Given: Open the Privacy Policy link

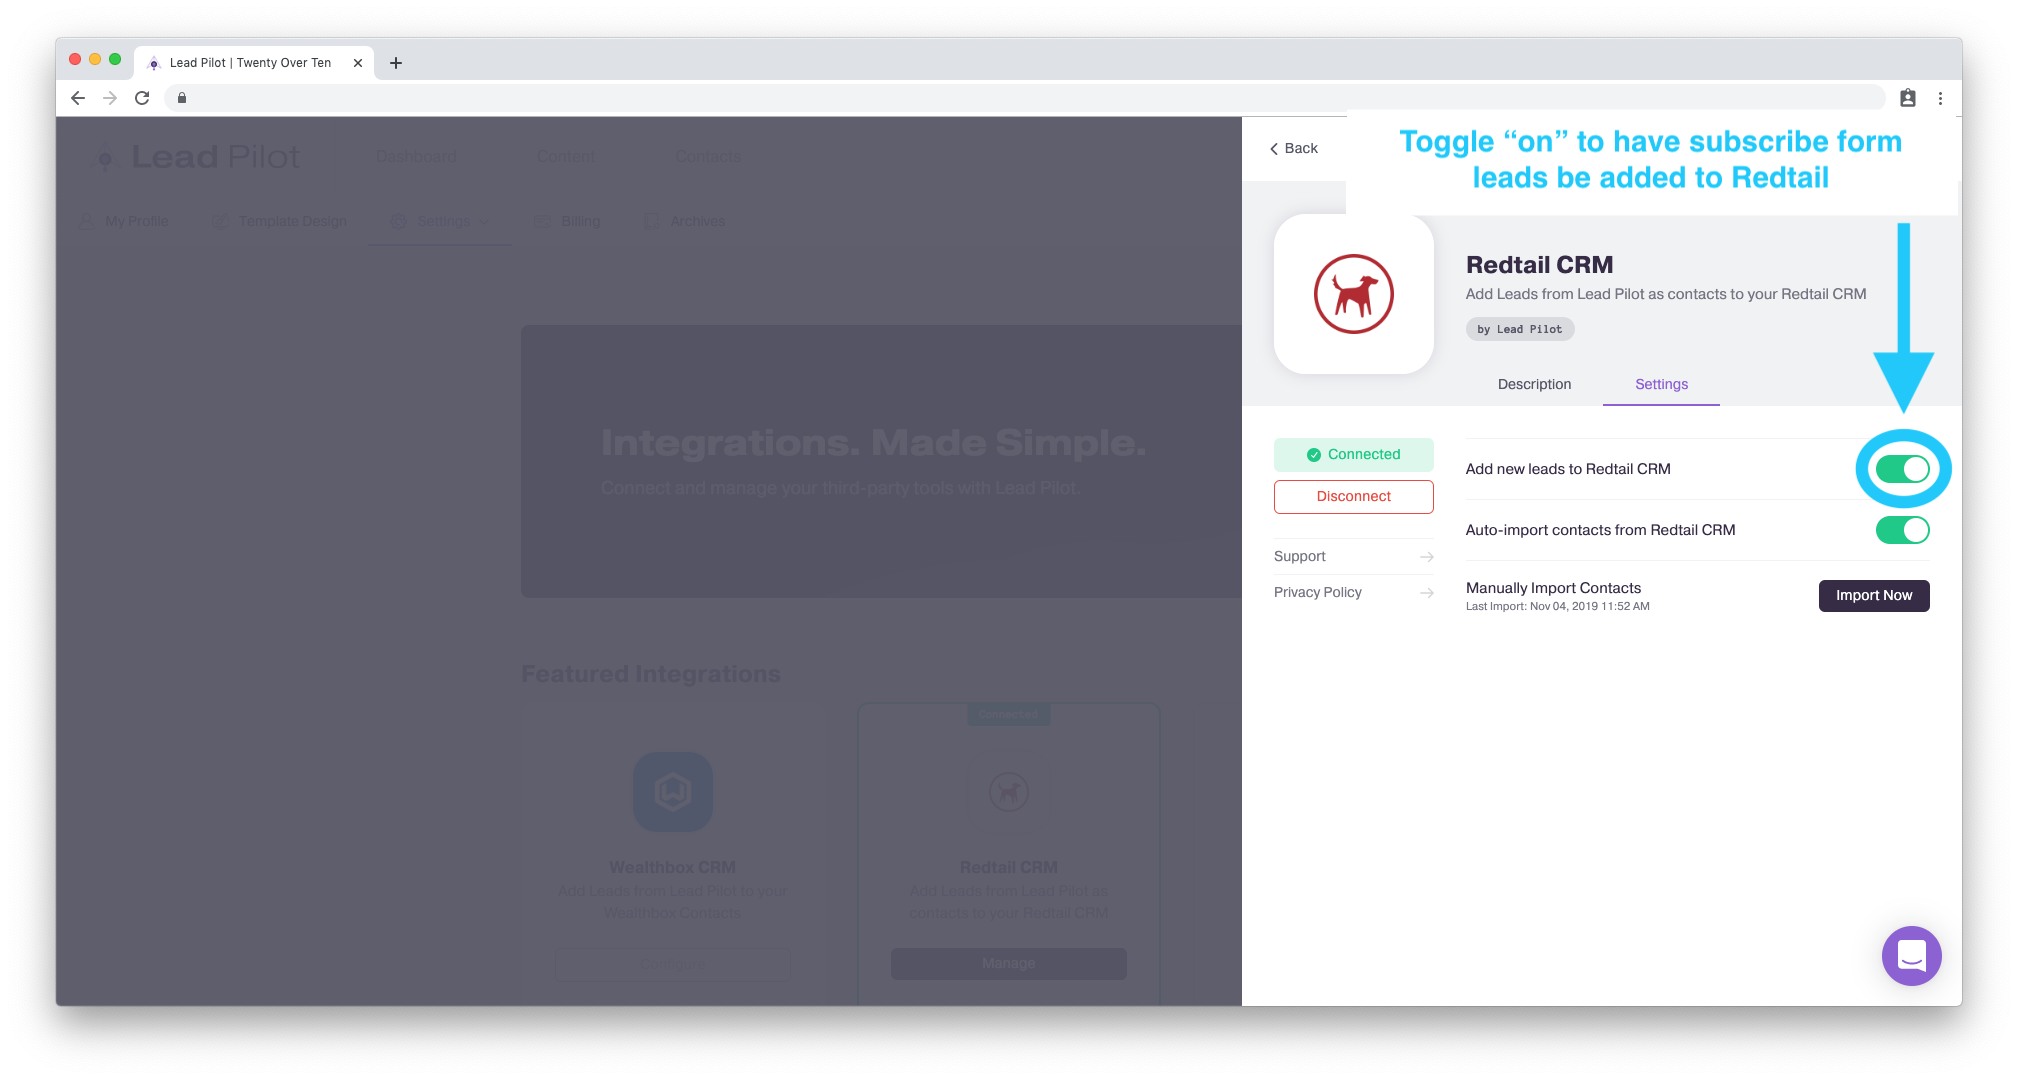Looking at the screenshot, I should pos(1318,592).
